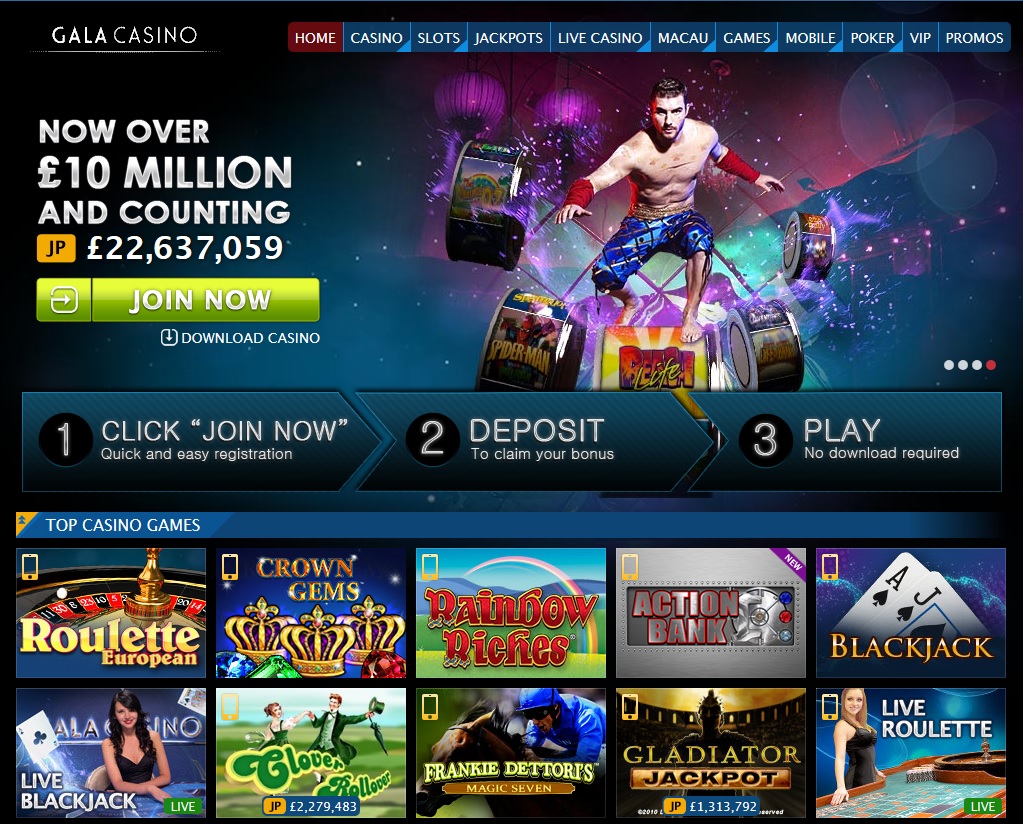
Task: Click the arrow icon on Join Now button
Action: 64,300
